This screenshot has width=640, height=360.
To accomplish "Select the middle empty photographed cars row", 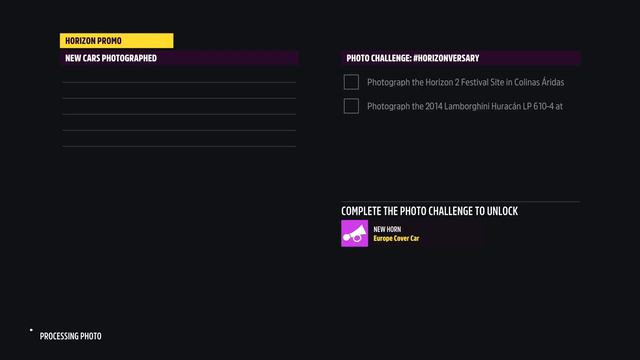I will (x=179, y=107).
